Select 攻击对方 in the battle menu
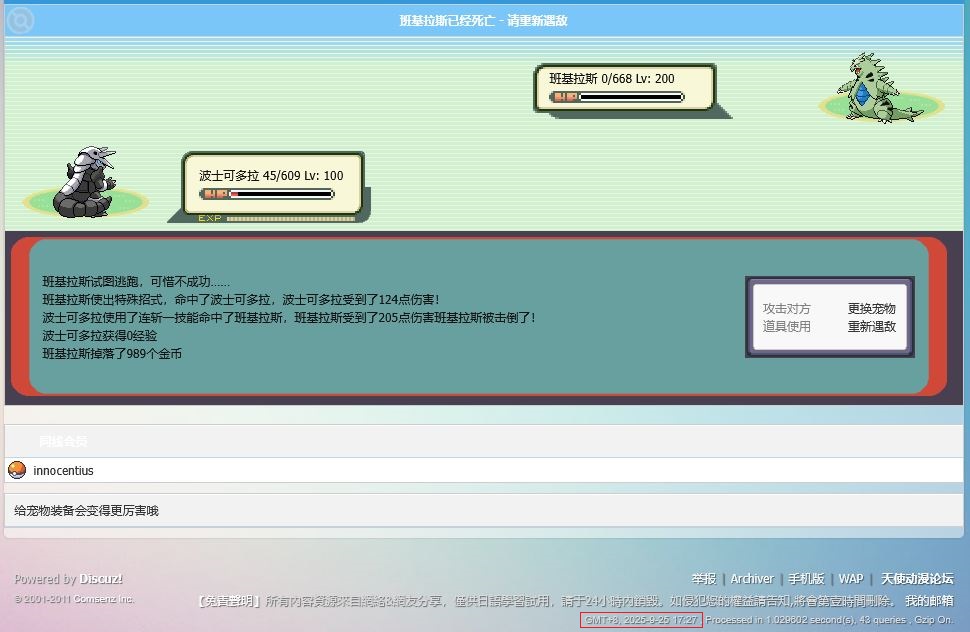The width and height of the screenshot is (970, 632). pyautogui.click(x=786, y=309)
